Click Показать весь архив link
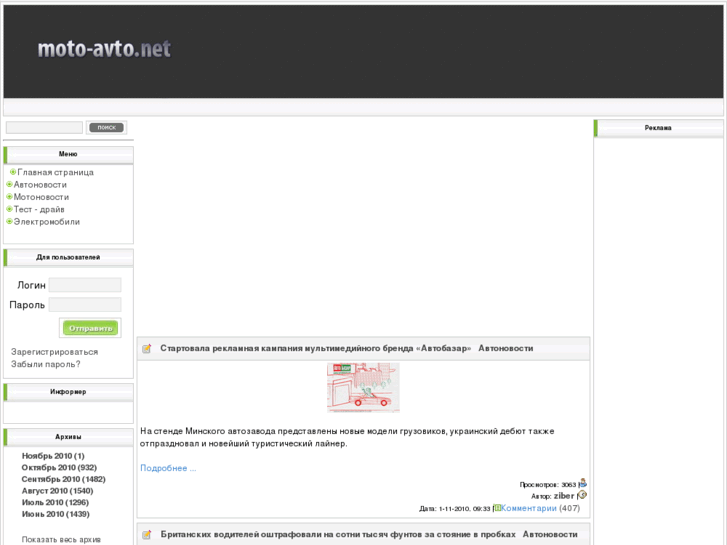Viewport: 727px width, 545px height. click(x=61, y=539)
